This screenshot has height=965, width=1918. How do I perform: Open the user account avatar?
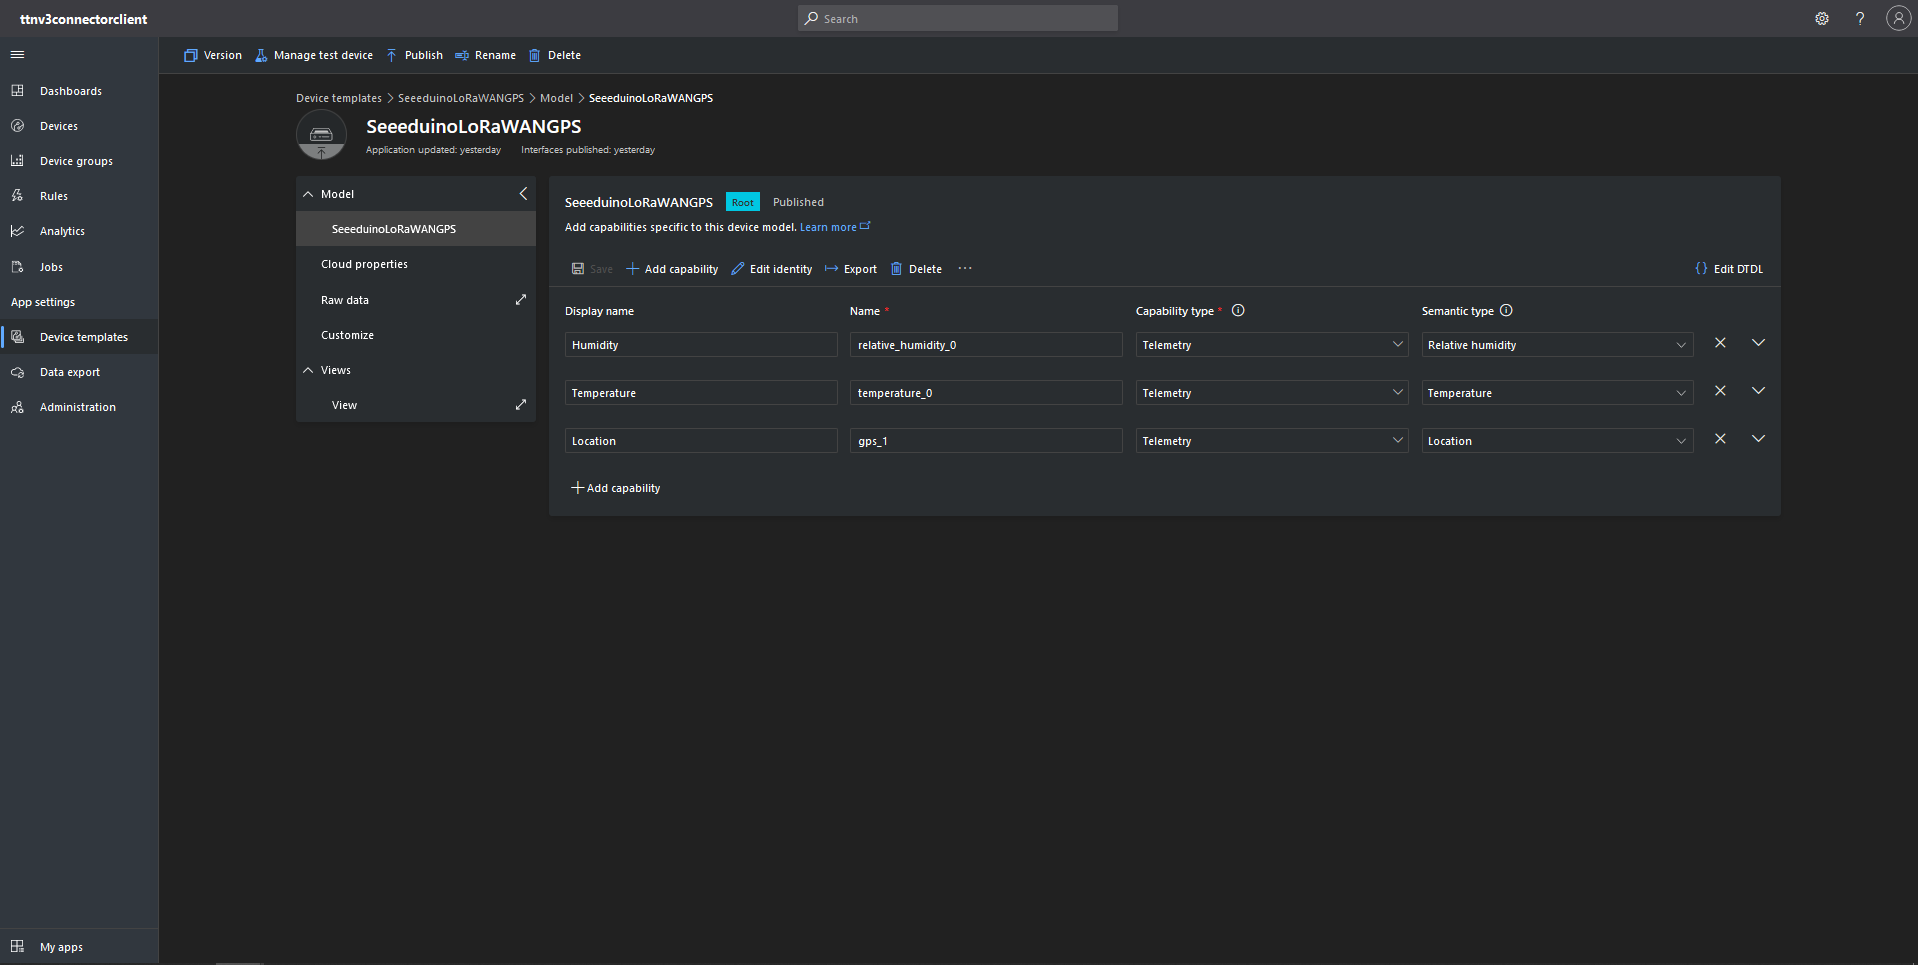click(x=1898, y=18)
